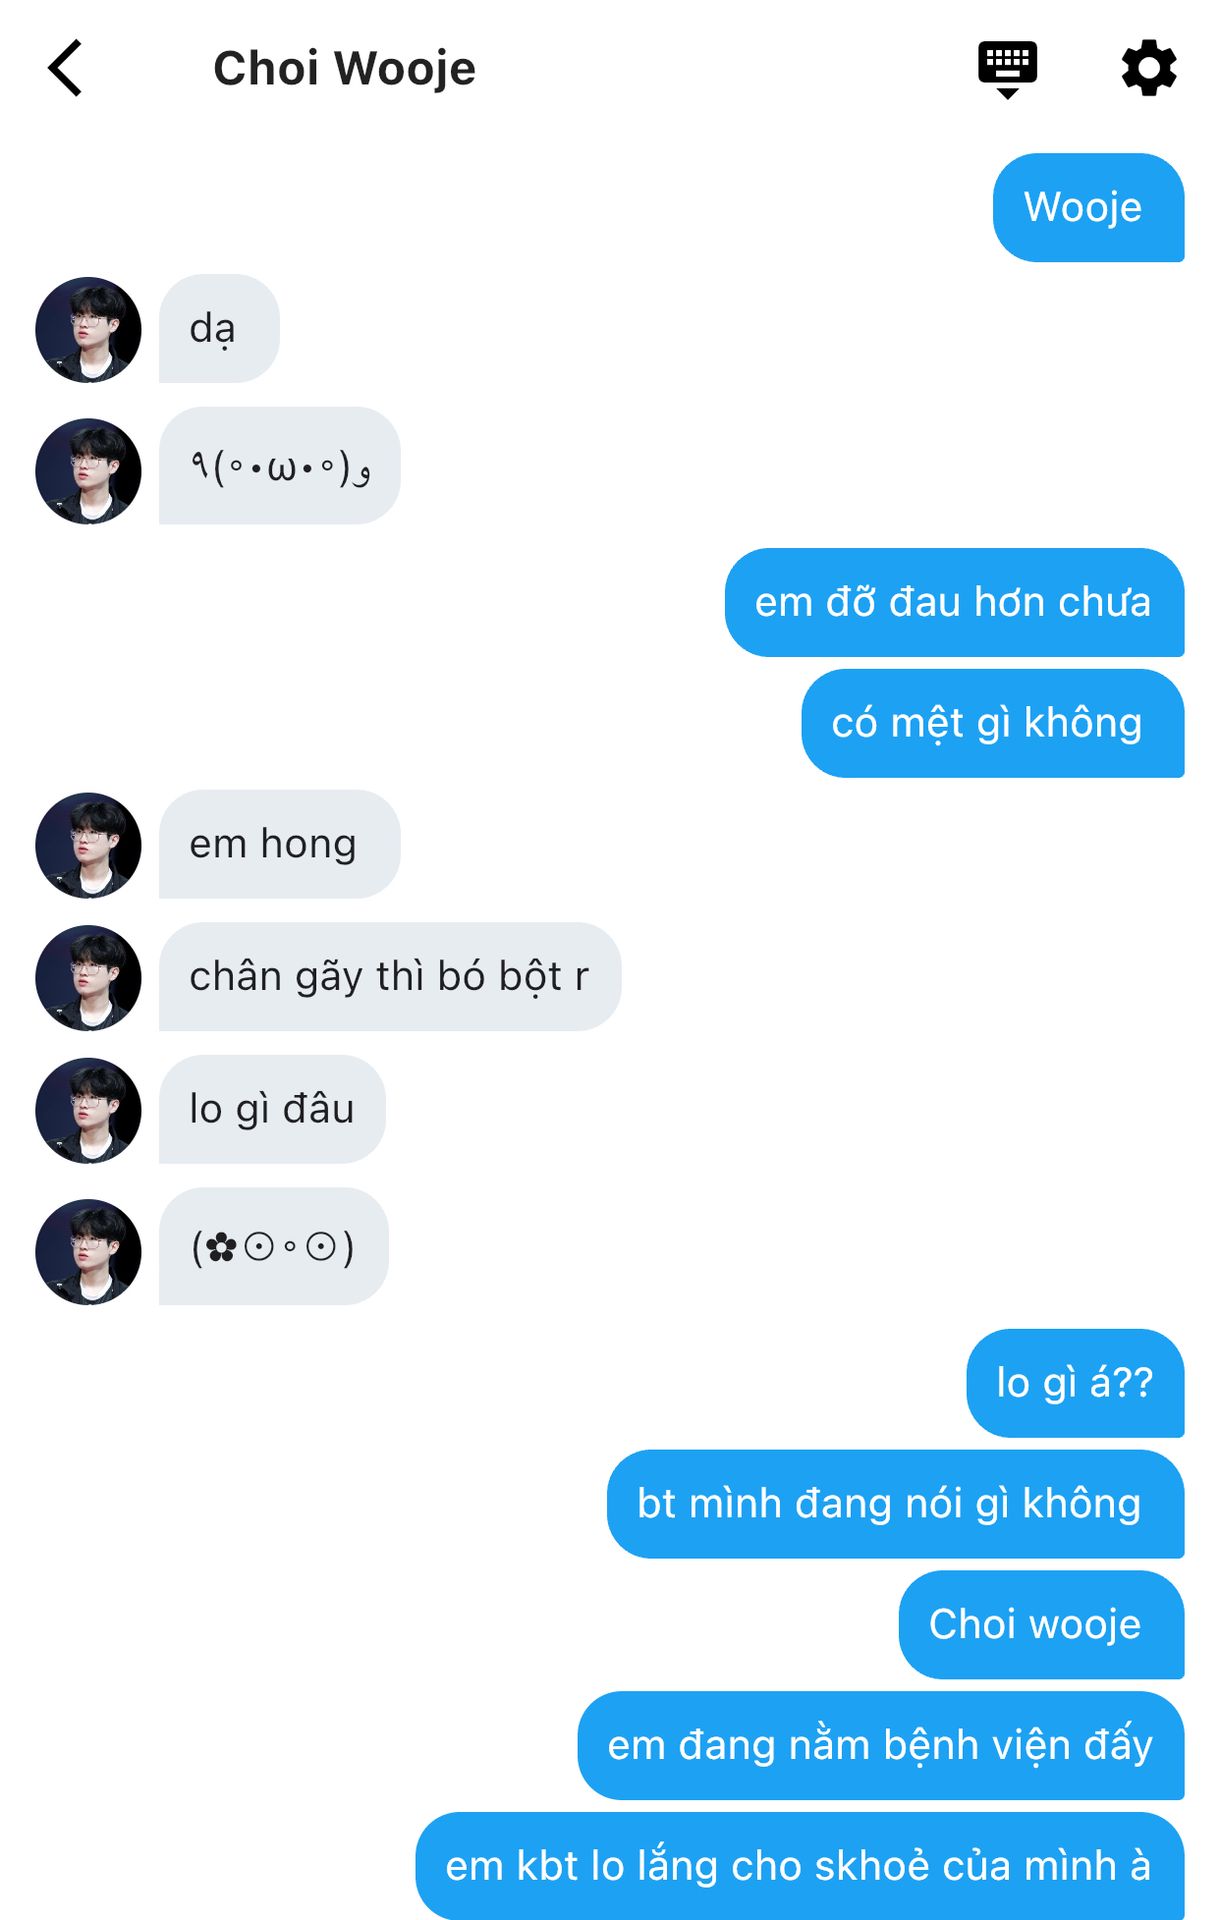1220x1920 pixels.
Task: Tap the Choi Wooje chat title
Action: click(x=344, y=68)
